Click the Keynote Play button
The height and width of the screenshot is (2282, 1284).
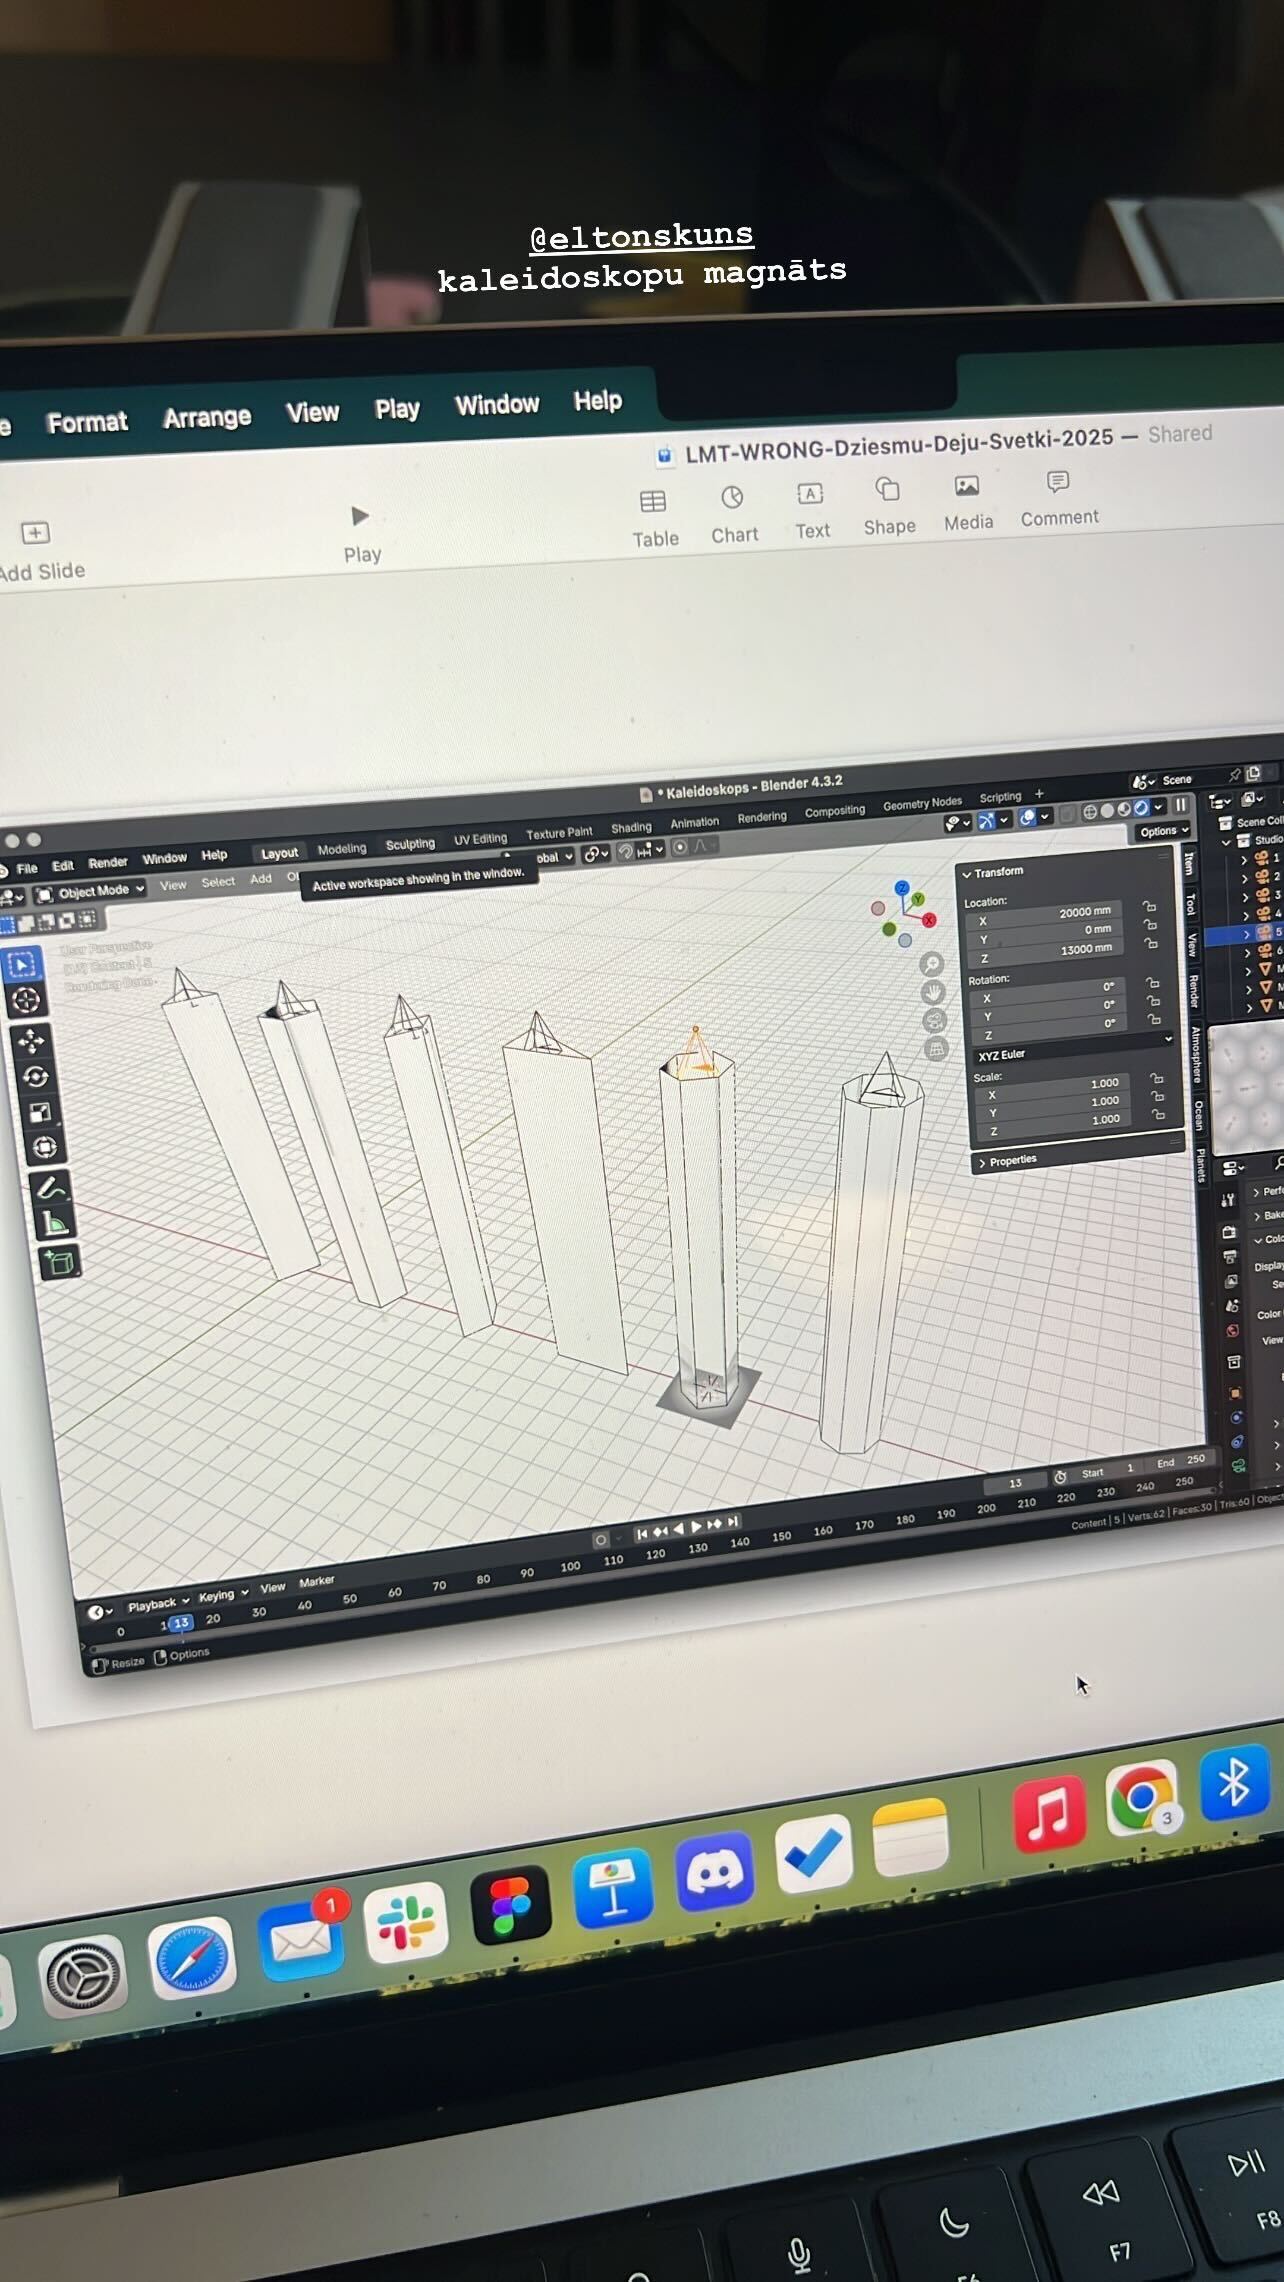click(361, 535)
